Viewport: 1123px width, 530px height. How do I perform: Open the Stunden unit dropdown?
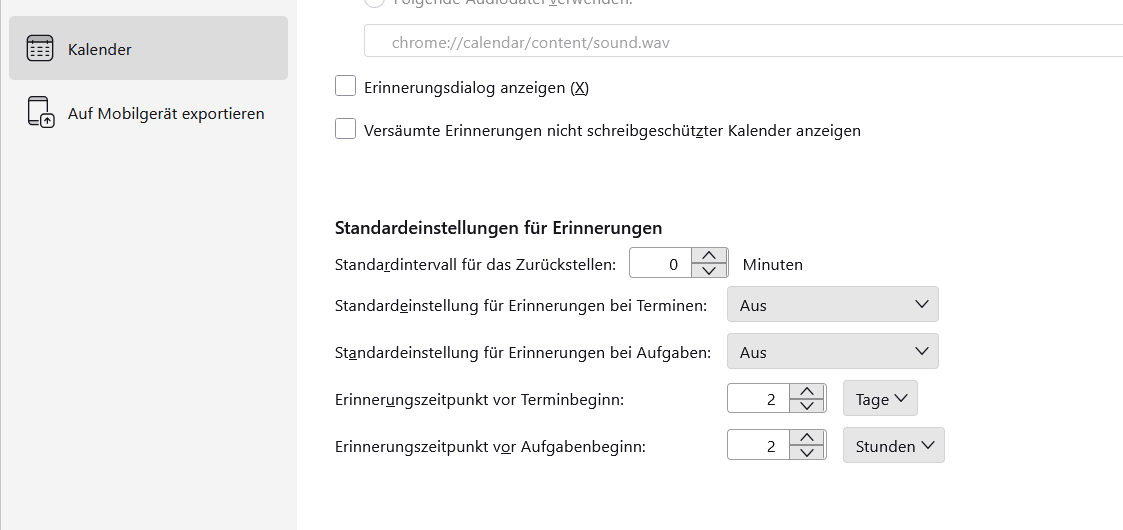pyautogui.click(x=893, y=446)
